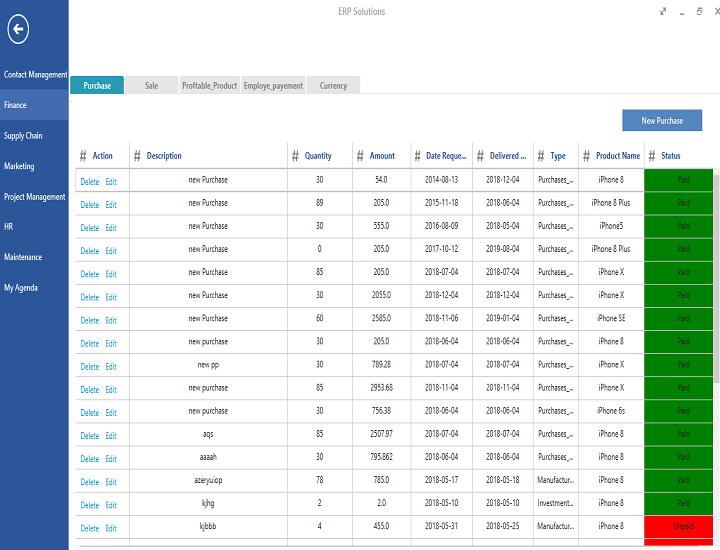Click the hash icon beside Type header

pyautogui.click(x=541, y=156)
